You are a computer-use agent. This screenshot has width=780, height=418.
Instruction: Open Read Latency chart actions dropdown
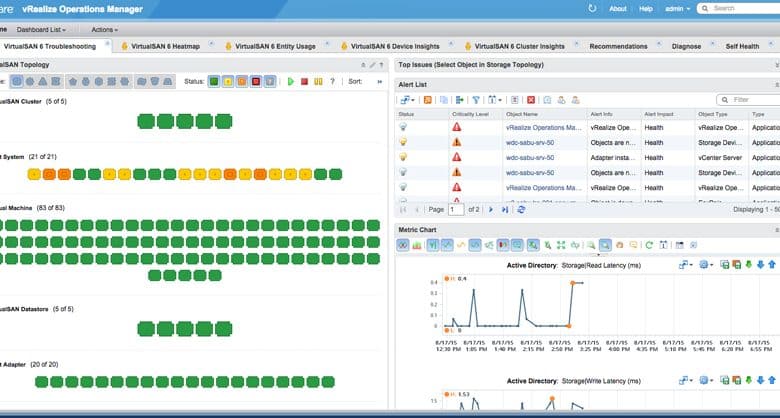[685, 265]
